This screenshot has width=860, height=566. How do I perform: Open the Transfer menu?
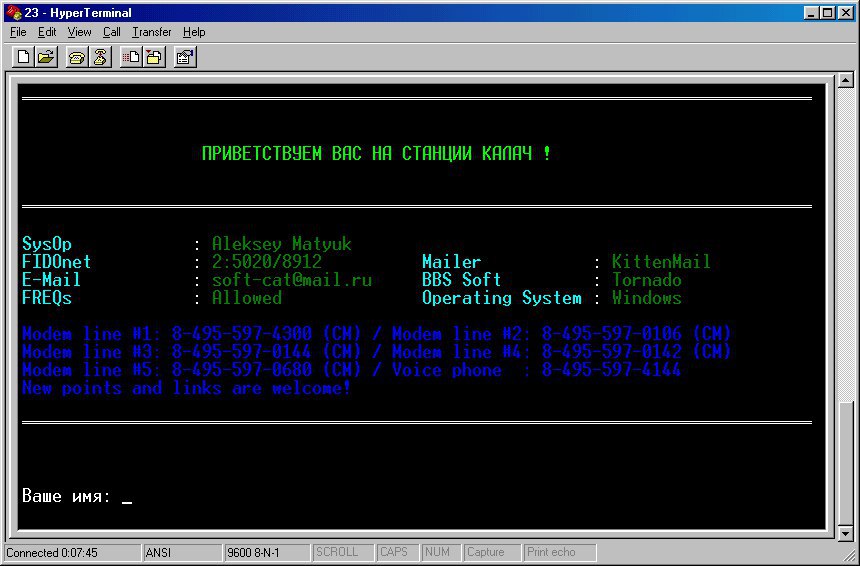click(152, 32)
